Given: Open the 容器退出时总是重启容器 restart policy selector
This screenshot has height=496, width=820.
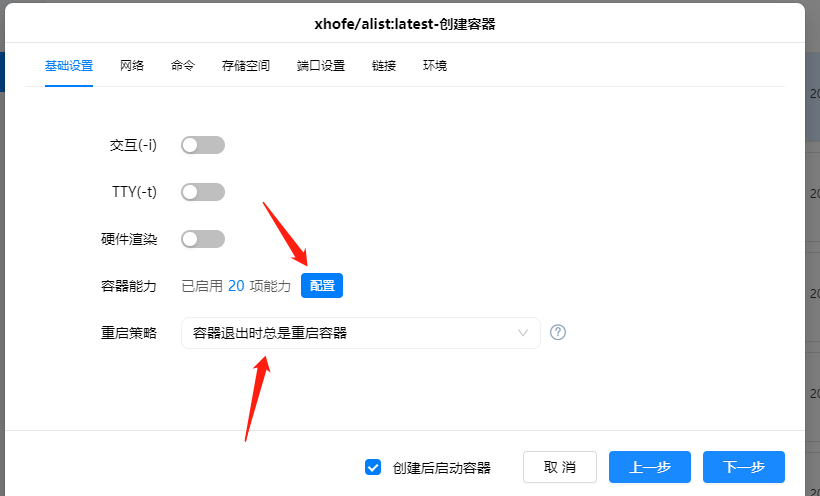Looking at the screenshot, I should (x=361, y=333).
